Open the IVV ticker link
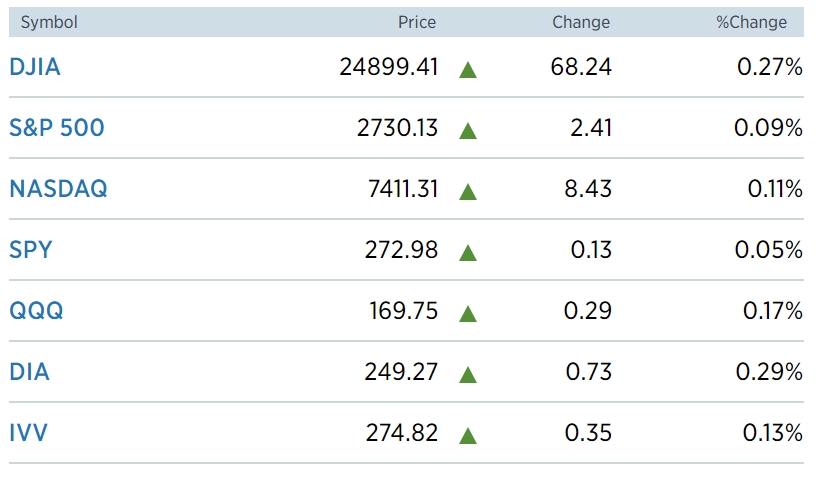 (28, 433)
